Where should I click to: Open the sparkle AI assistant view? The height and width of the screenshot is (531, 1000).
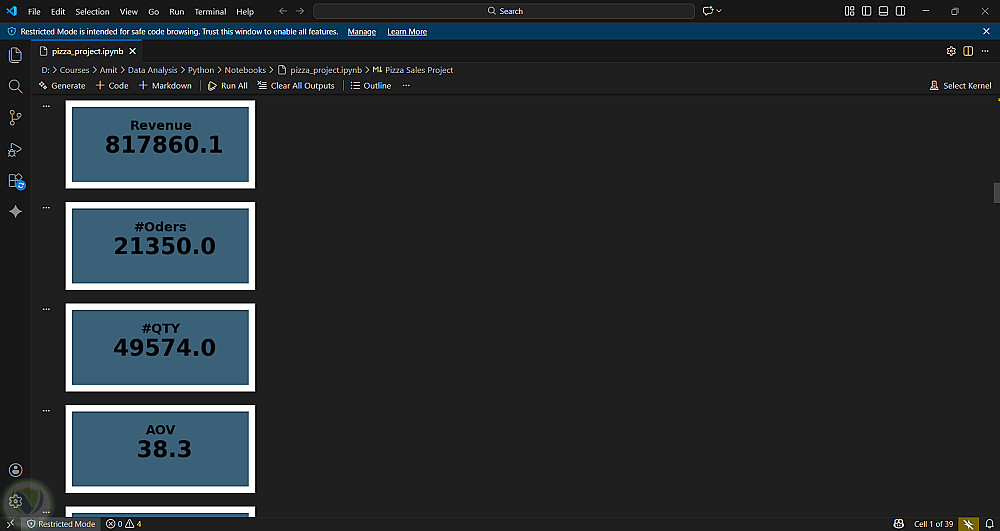pyautogui.click(x=15, y=212)
